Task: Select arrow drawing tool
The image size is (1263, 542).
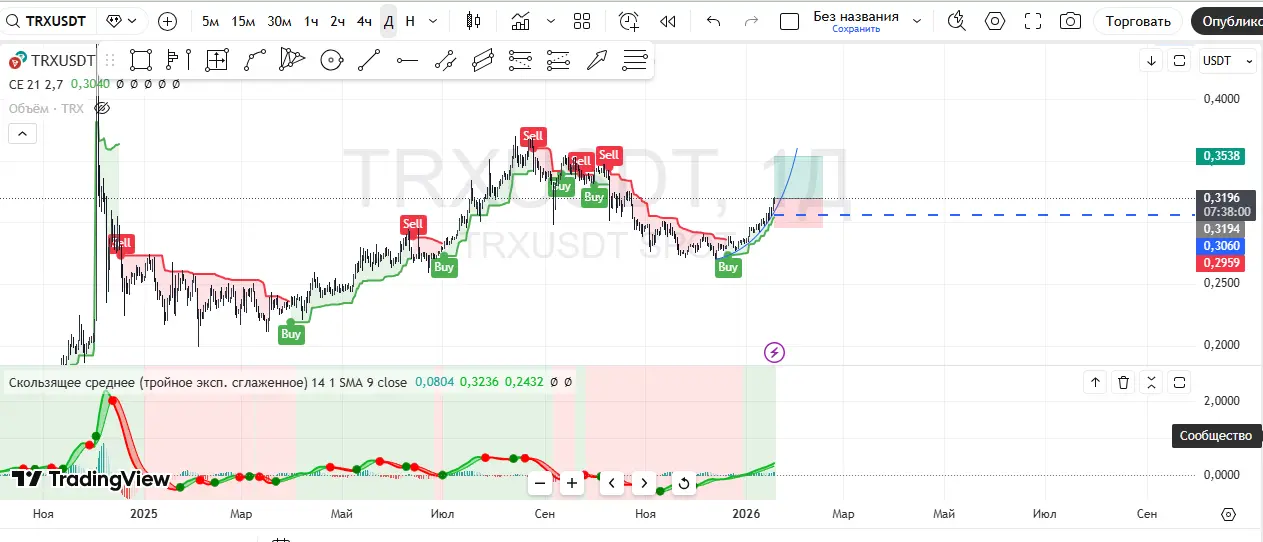Action: click(x=597, y=61)
